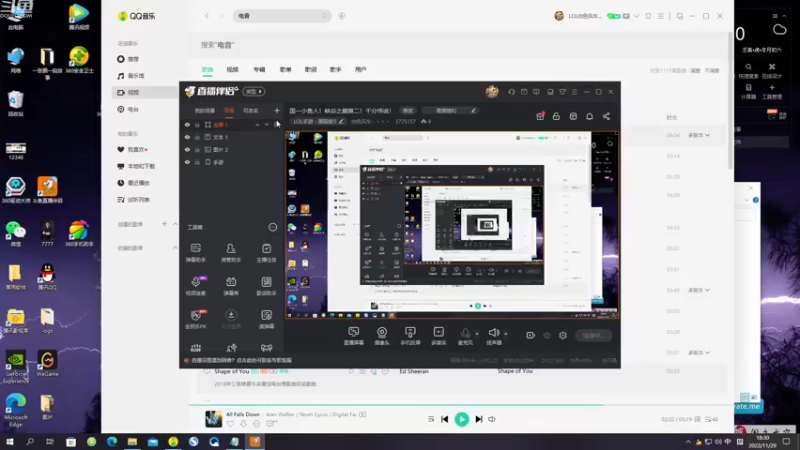Open the 歌词助手 tool in the toolbox
800x450 pixels.
266,286
